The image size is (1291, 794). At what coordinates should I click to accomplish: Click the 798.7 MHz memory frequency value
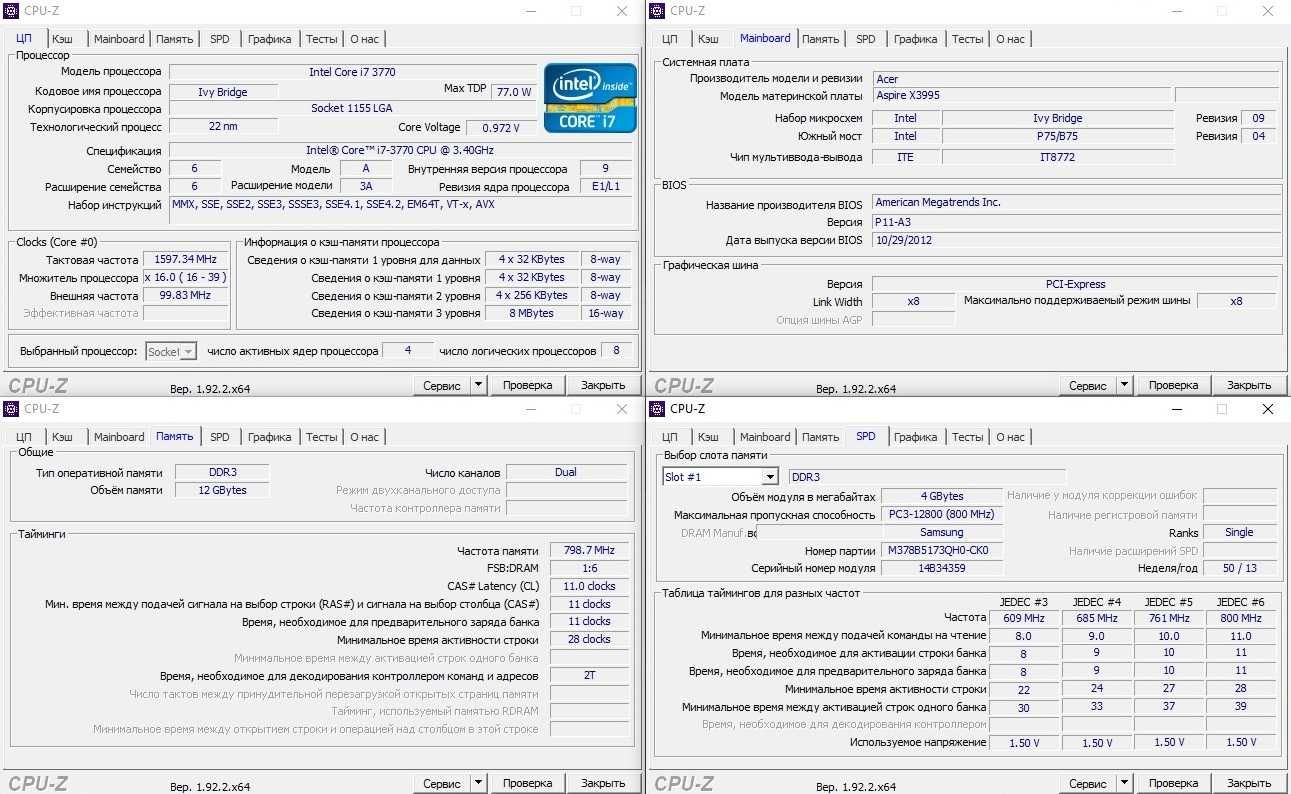[x=588, y=550]
